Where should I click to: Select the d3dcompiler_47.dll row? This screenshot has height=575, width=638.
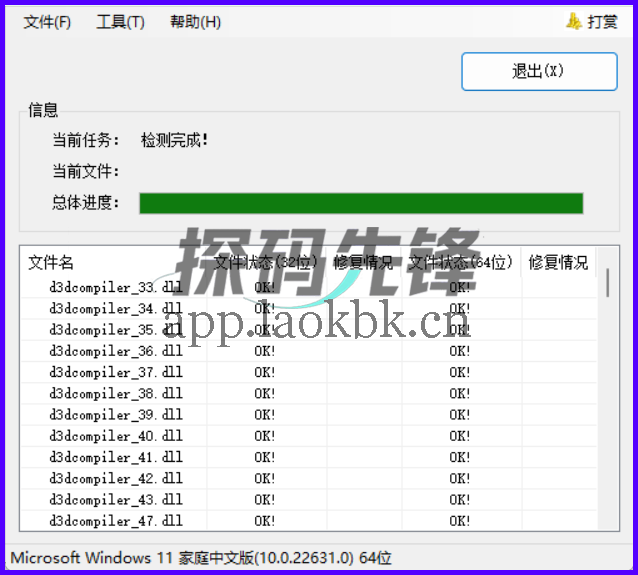click(309, 520)
